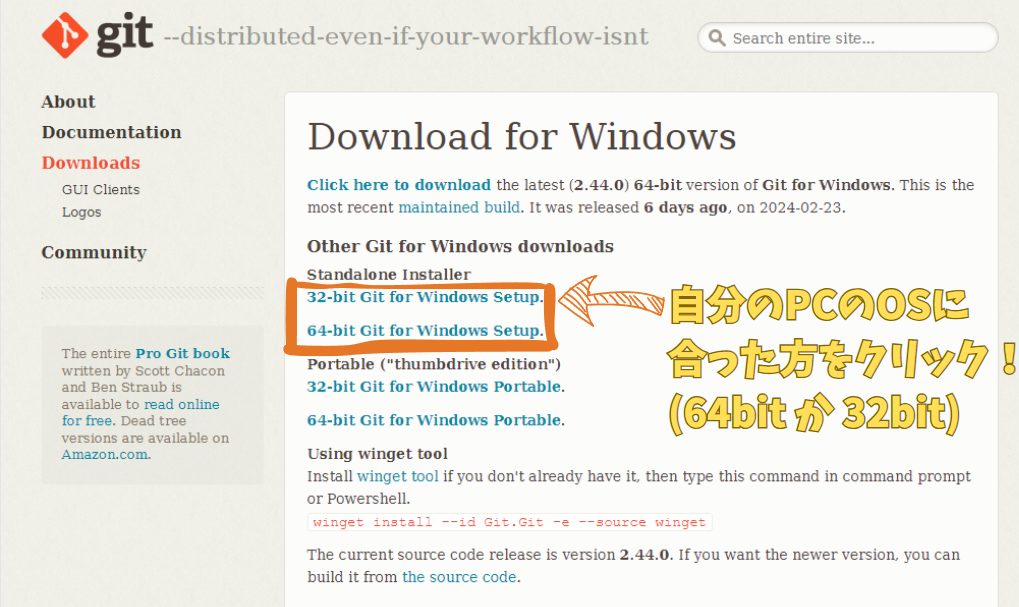Download 64-bit Git for Windows Portable
The image size is (1019, 607).
point(433,420)
